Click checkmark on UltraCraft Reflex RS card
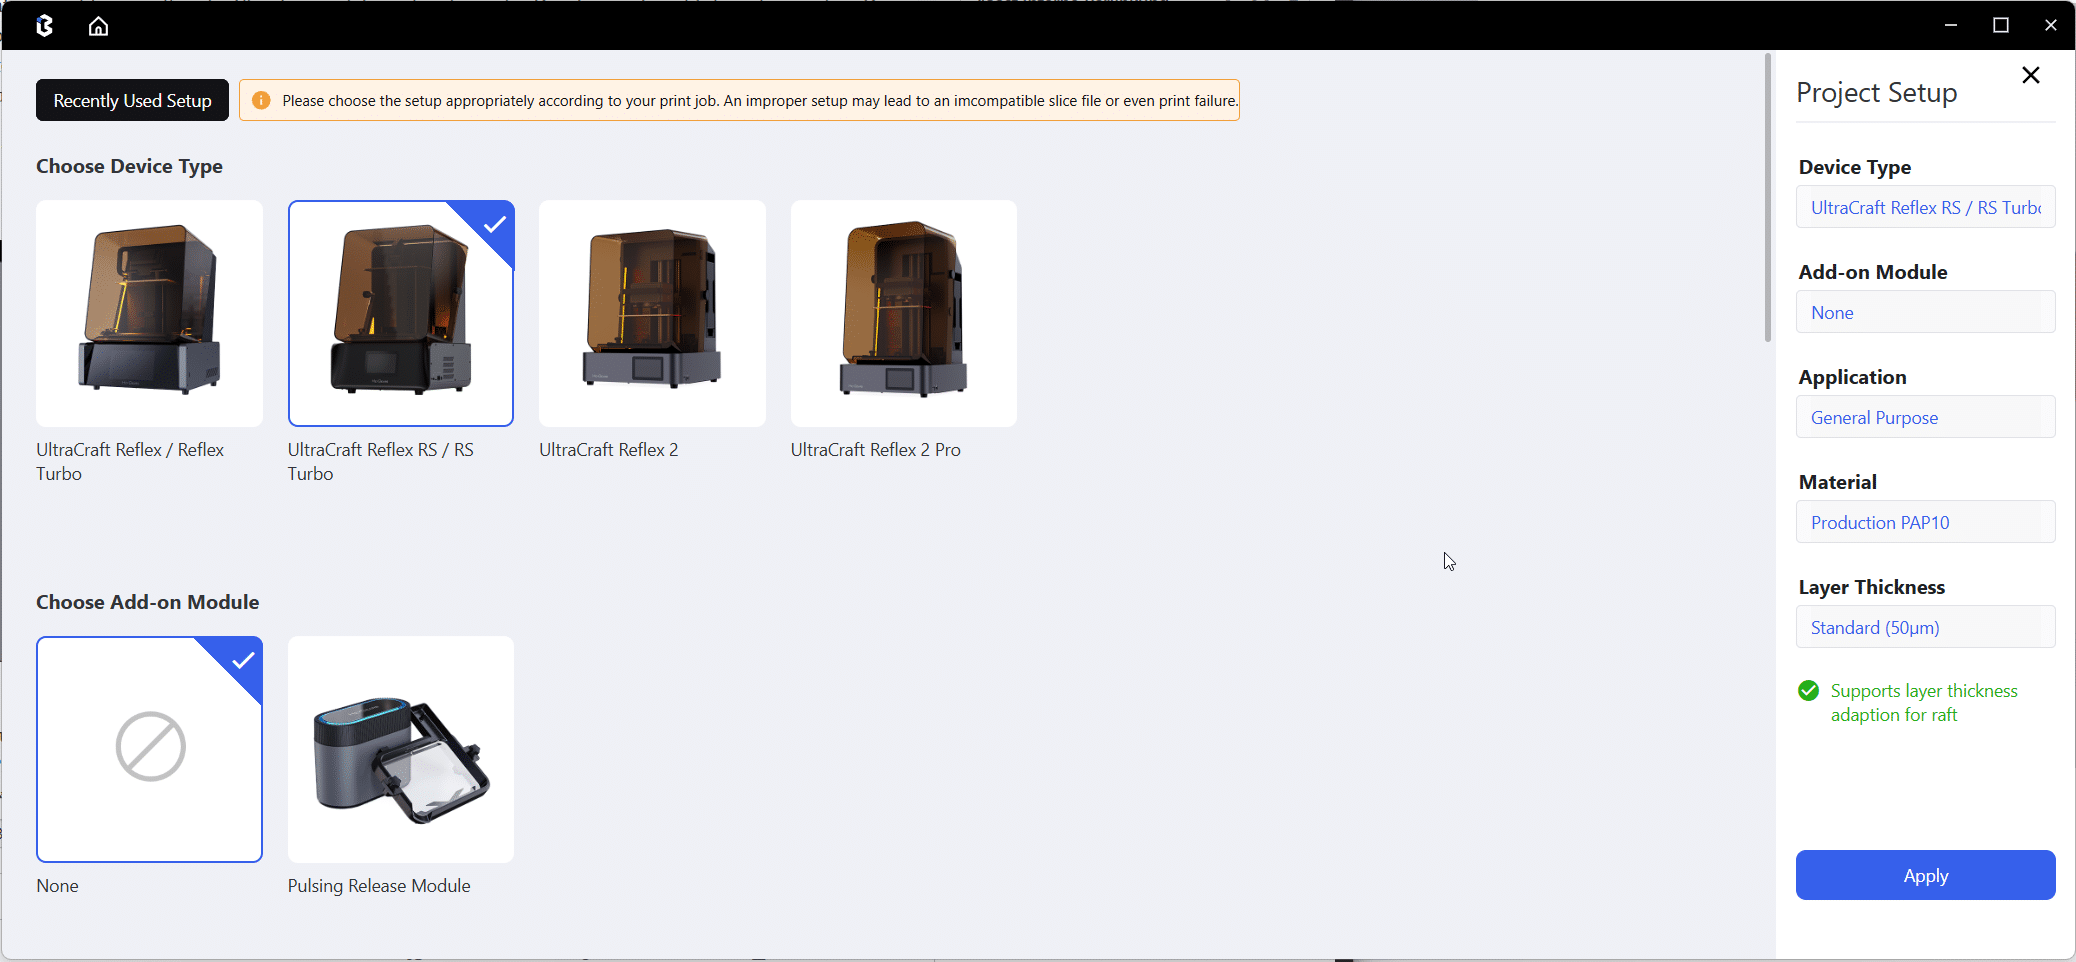The width and height of the screenshot is (2076, 962). 494,224
